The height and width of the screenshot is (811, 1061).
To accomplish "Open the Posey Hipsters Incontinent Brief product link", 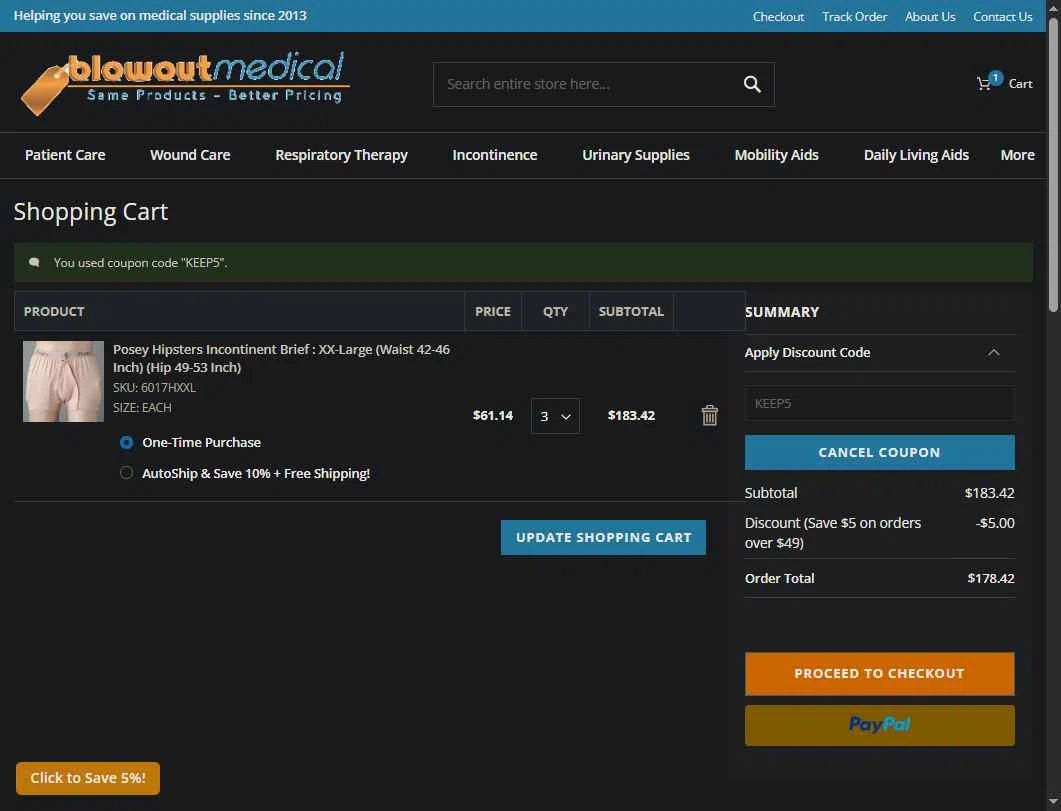I will point(281,358).
